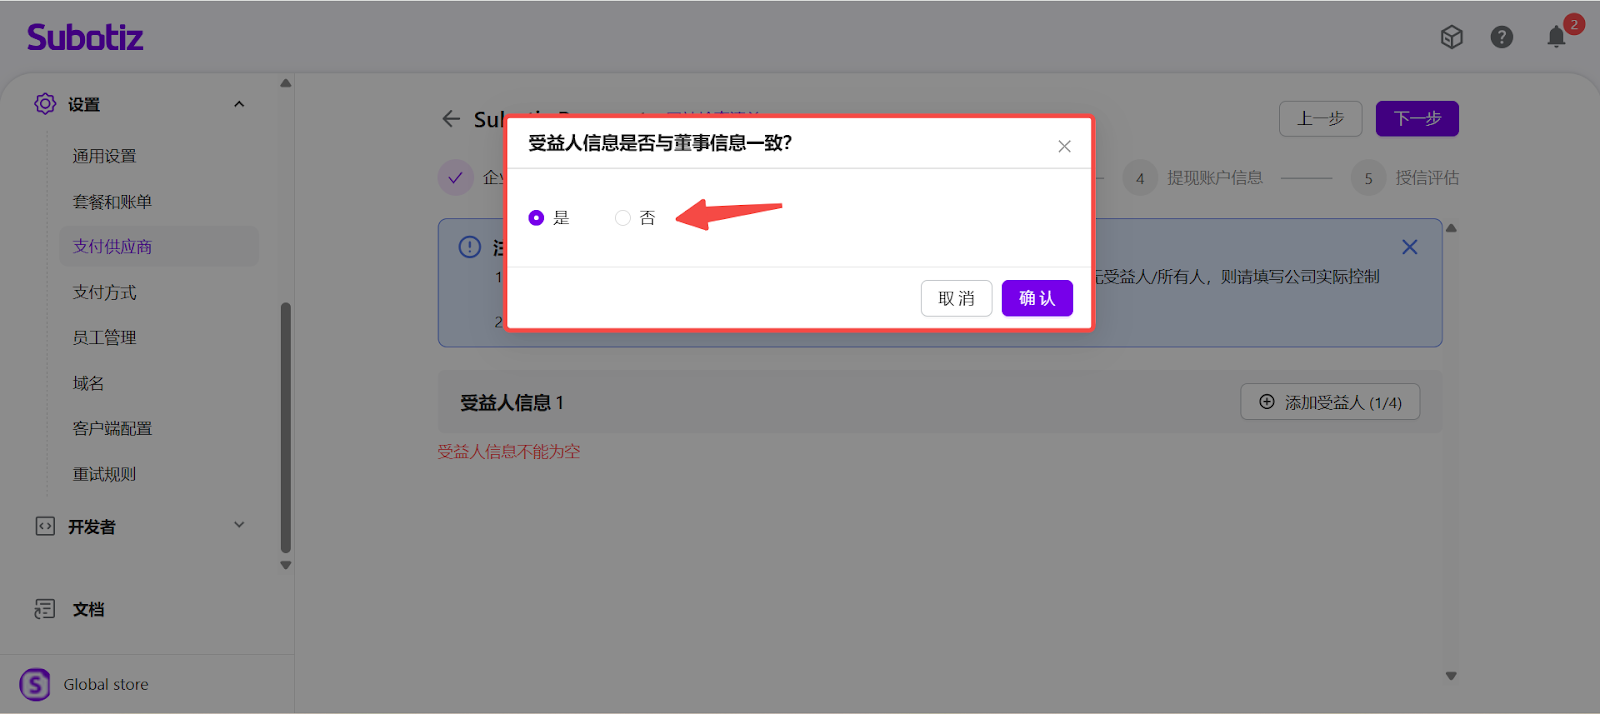Open the help question mark icon
The height and width of the screenshot is (714, 1600).
[x=1501, y=37]
